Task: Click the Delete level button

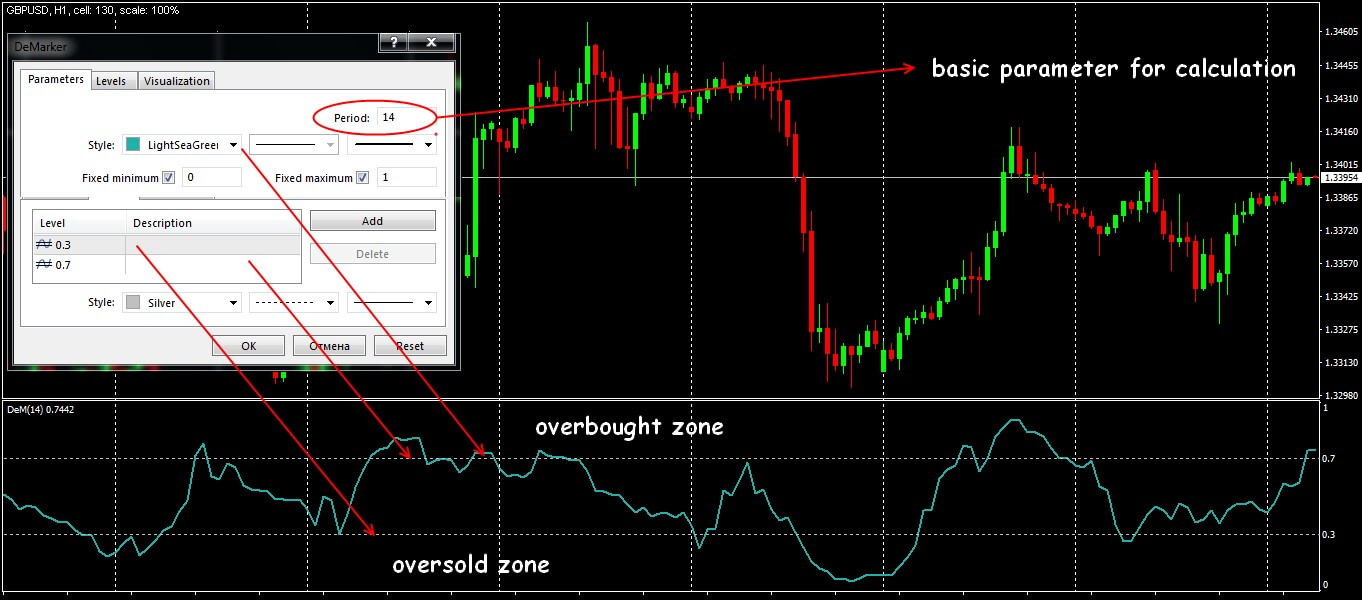Action: [x=372, y=254]
